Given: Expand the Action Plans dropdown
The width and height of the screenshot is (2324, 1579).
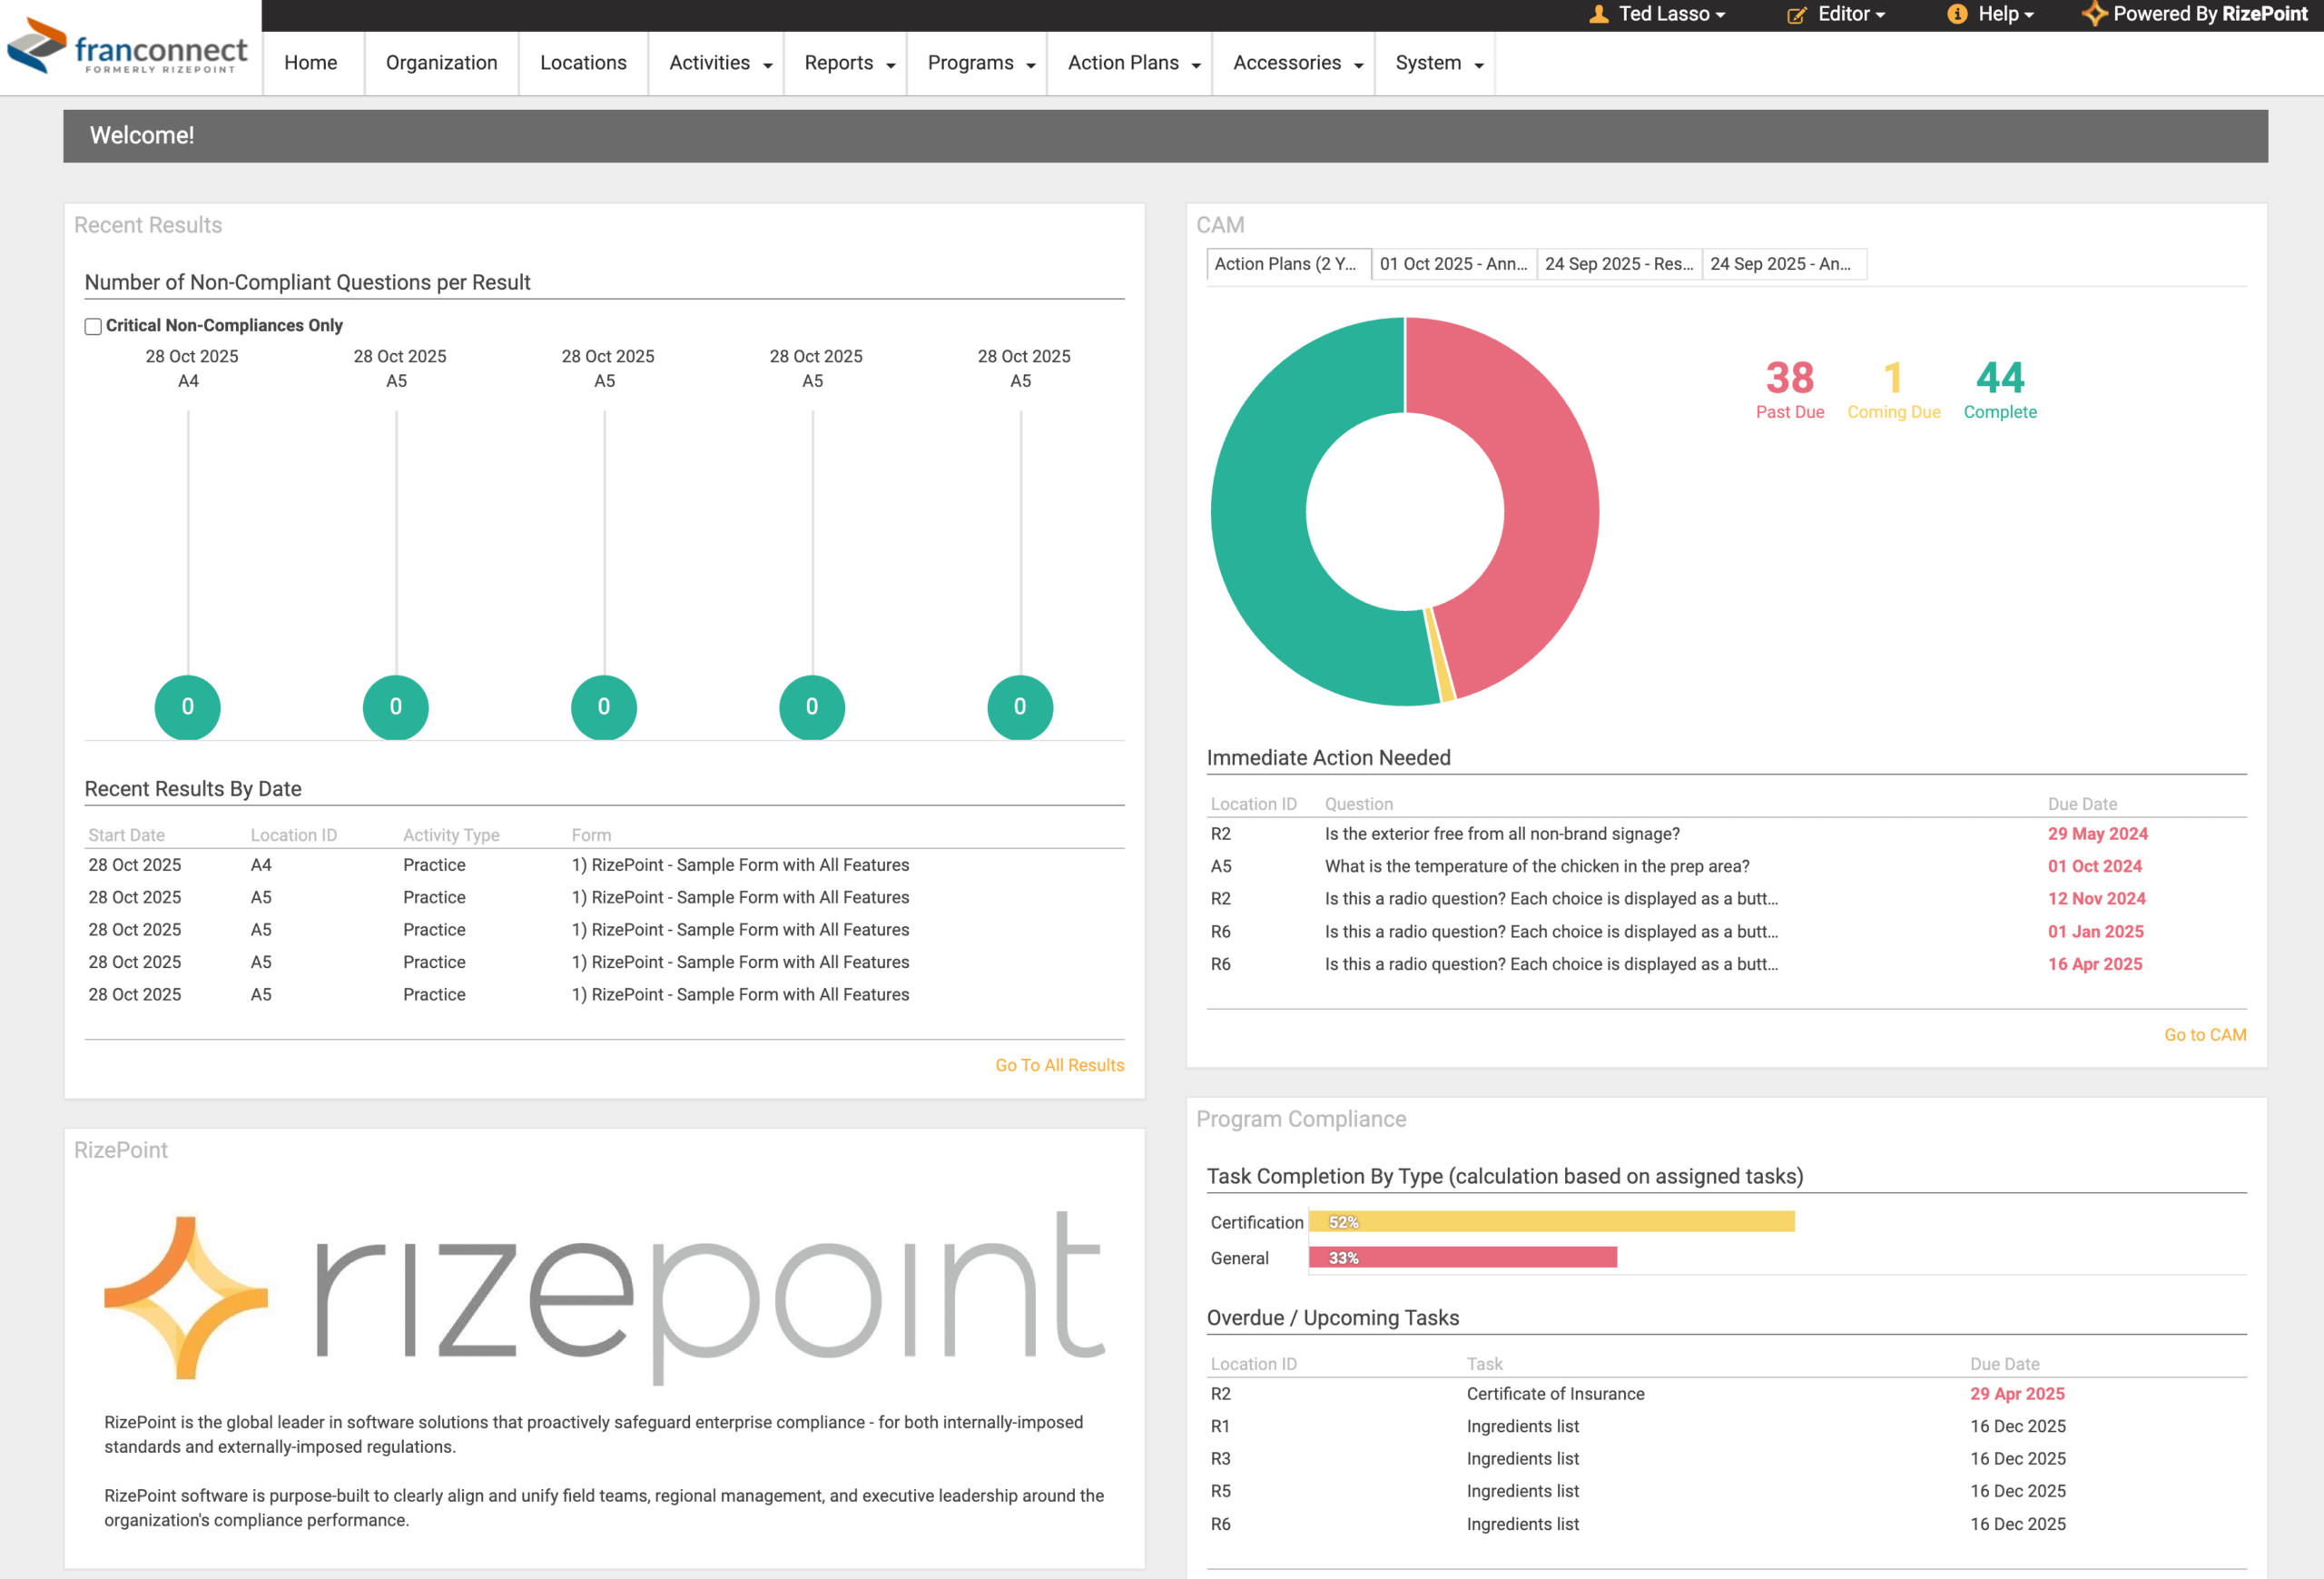Looking at the screenshot, I should pyautogui.click(x=1132, y=63).
